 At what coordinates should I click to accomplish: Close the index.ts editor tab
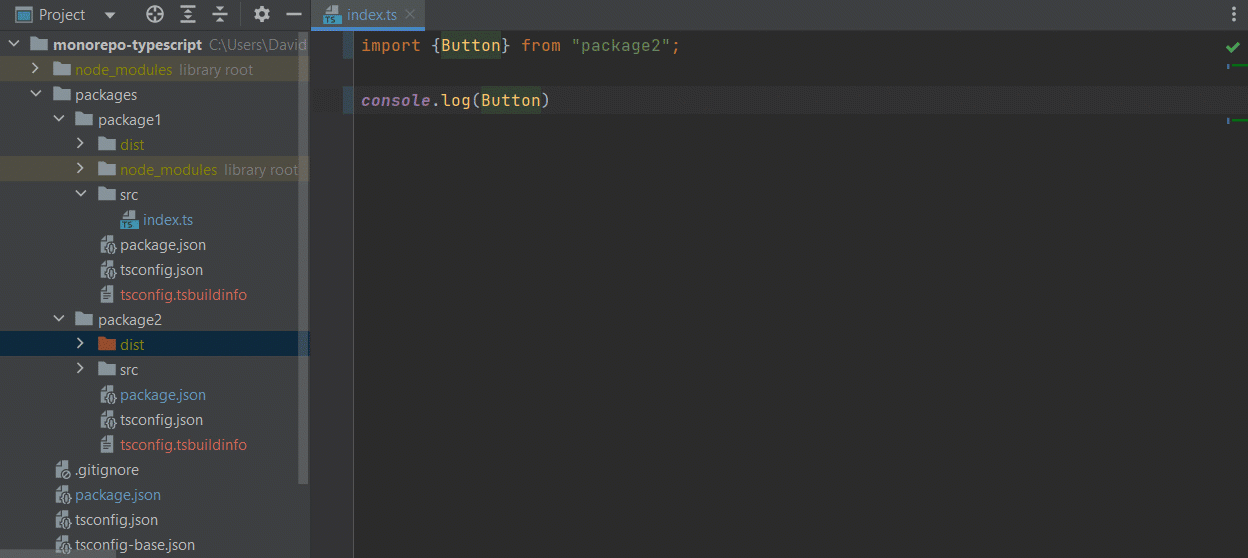pos(410,15)
